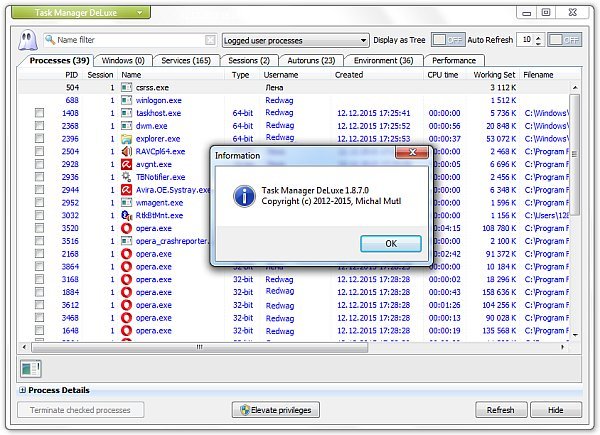Open the Task Manager DeLuxe title menu arrow
This screenshot has height=435, width=600.
pyautogui.click(x=140, y=13)
